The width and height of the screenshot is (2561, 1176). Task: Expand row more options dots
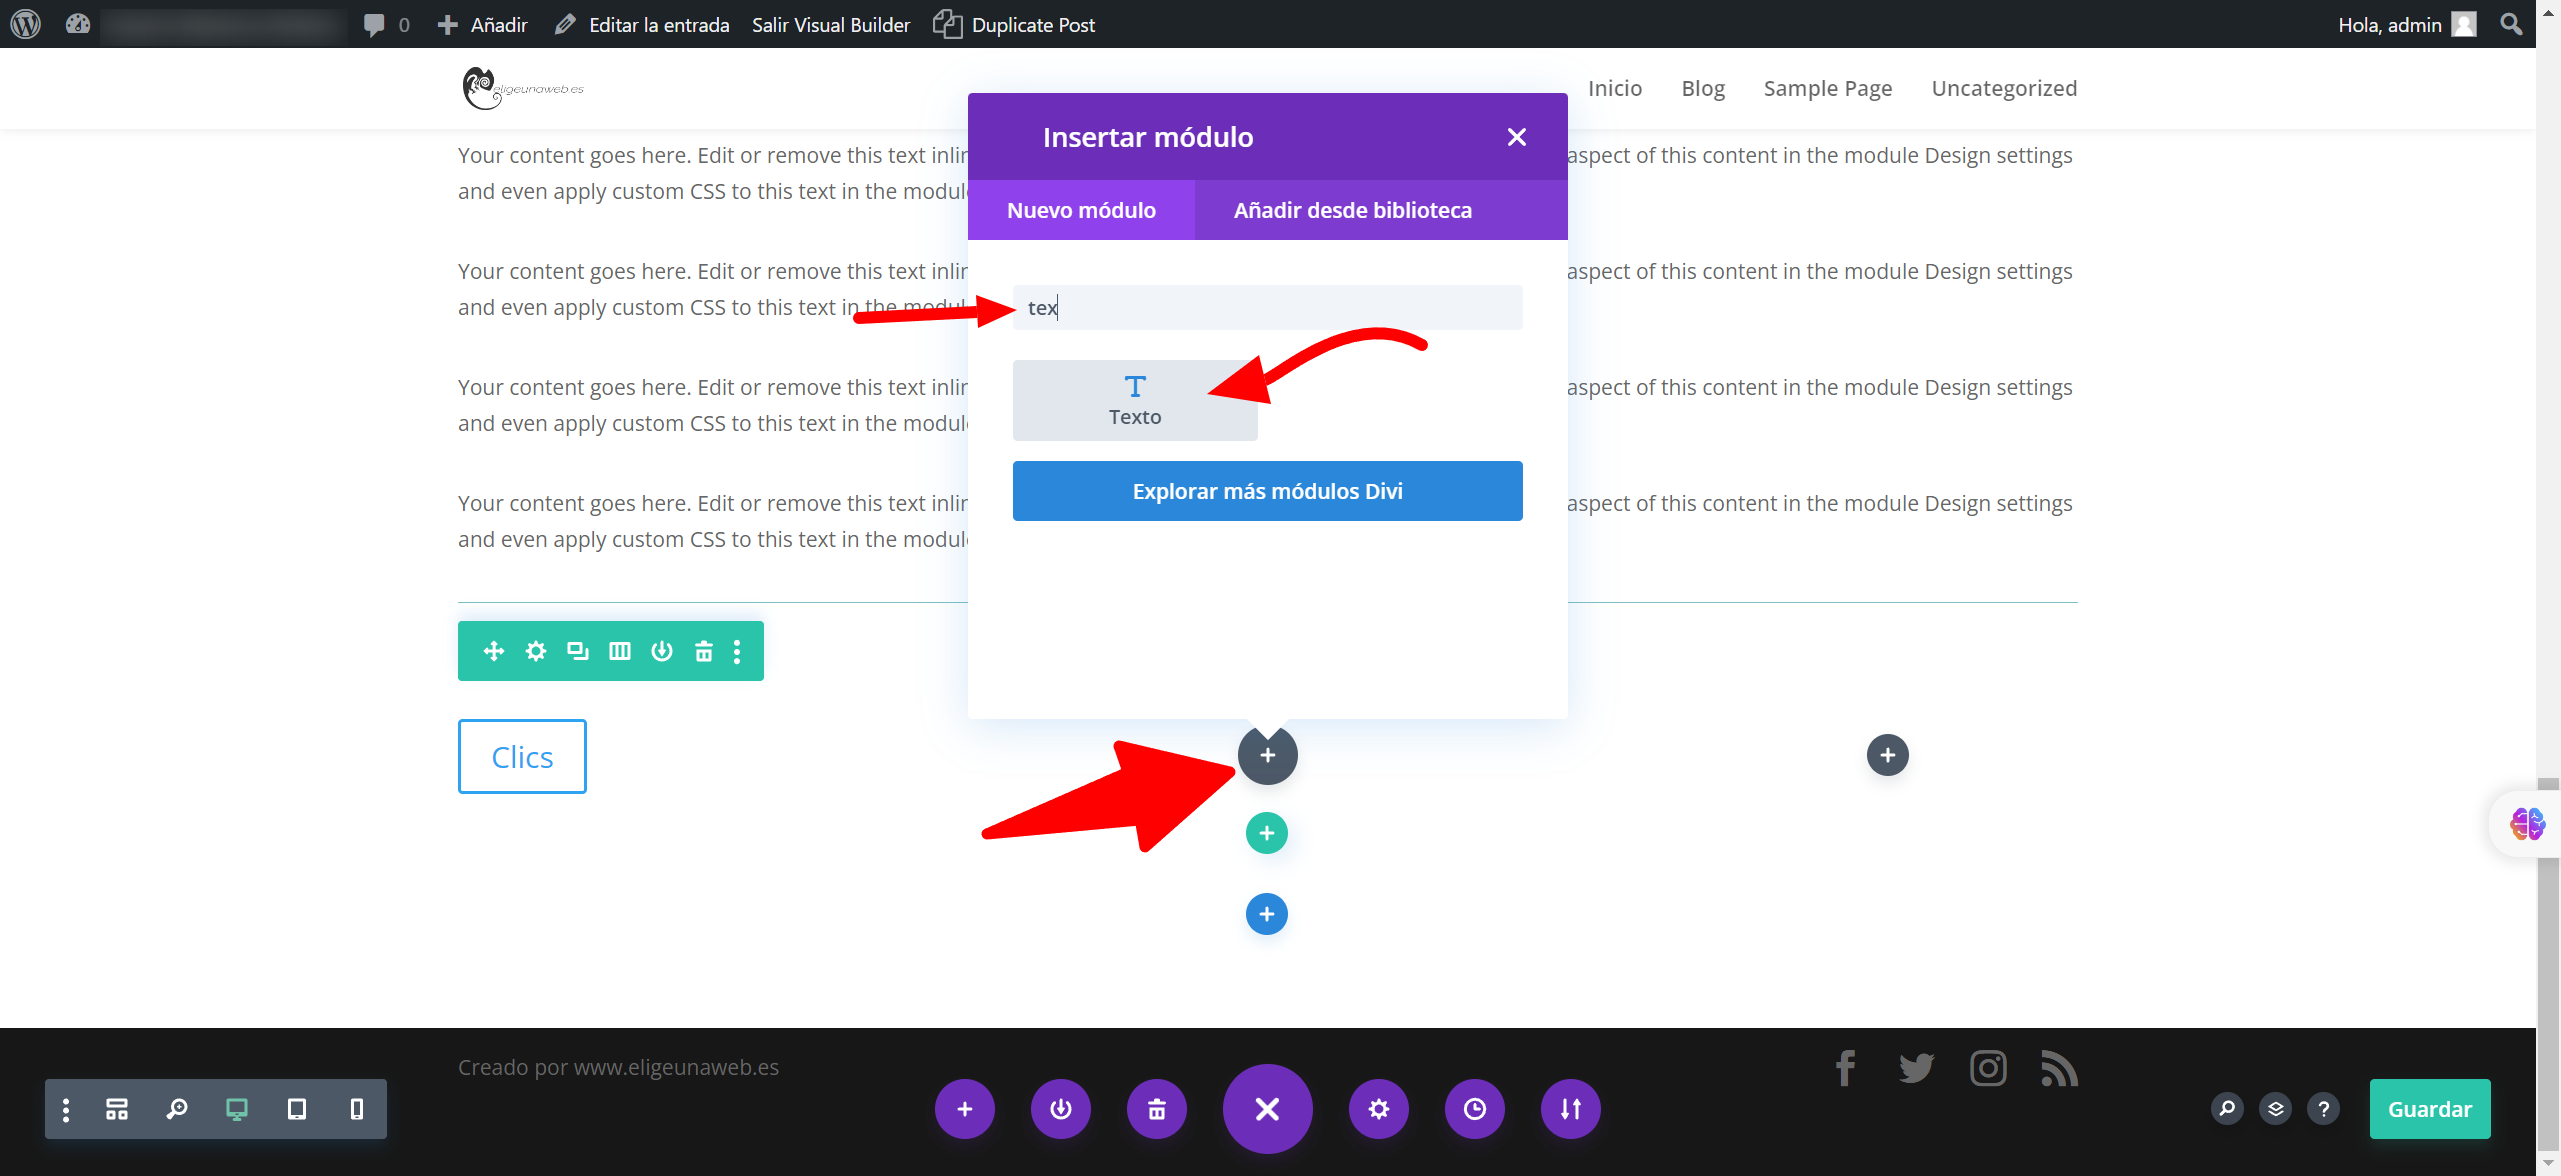pyautogui.click(x=737, y=651)
